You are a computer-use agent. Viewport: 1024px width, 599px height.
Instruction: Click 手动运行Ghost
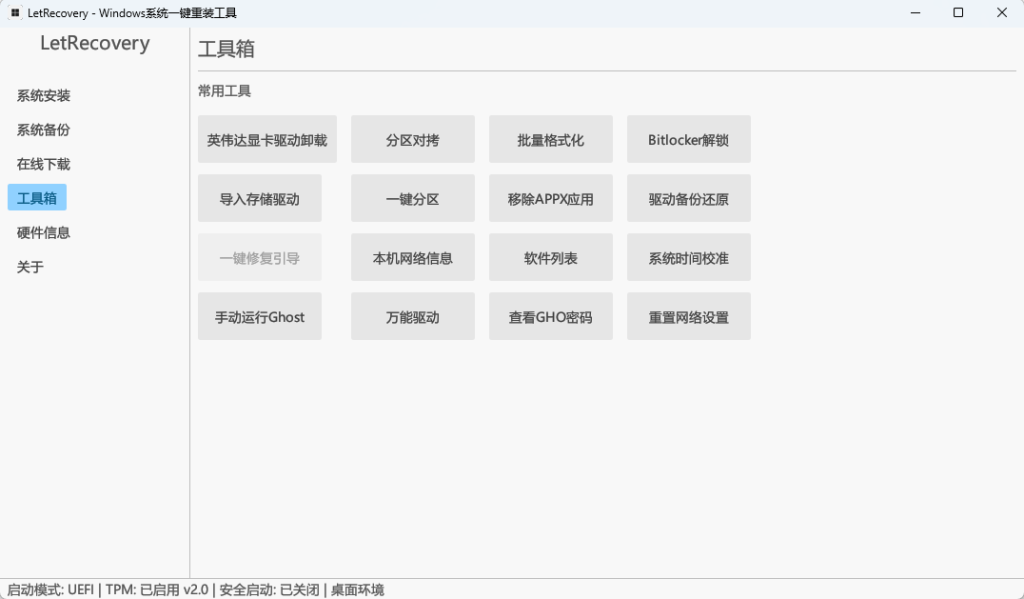260,316
